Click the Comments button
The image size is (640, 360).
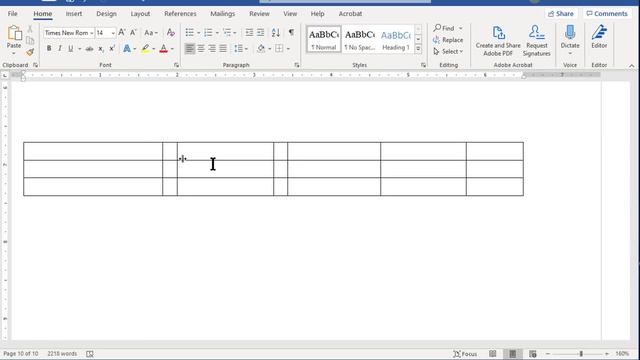pyautogui.click(x=607, y=13)
